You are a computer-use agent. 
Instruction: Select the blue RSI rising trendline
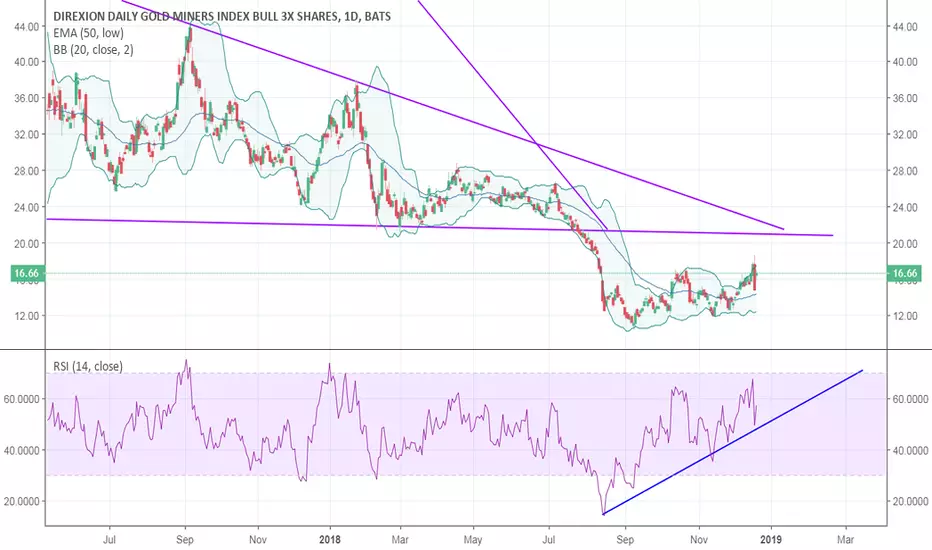click(x=732, y=442)
